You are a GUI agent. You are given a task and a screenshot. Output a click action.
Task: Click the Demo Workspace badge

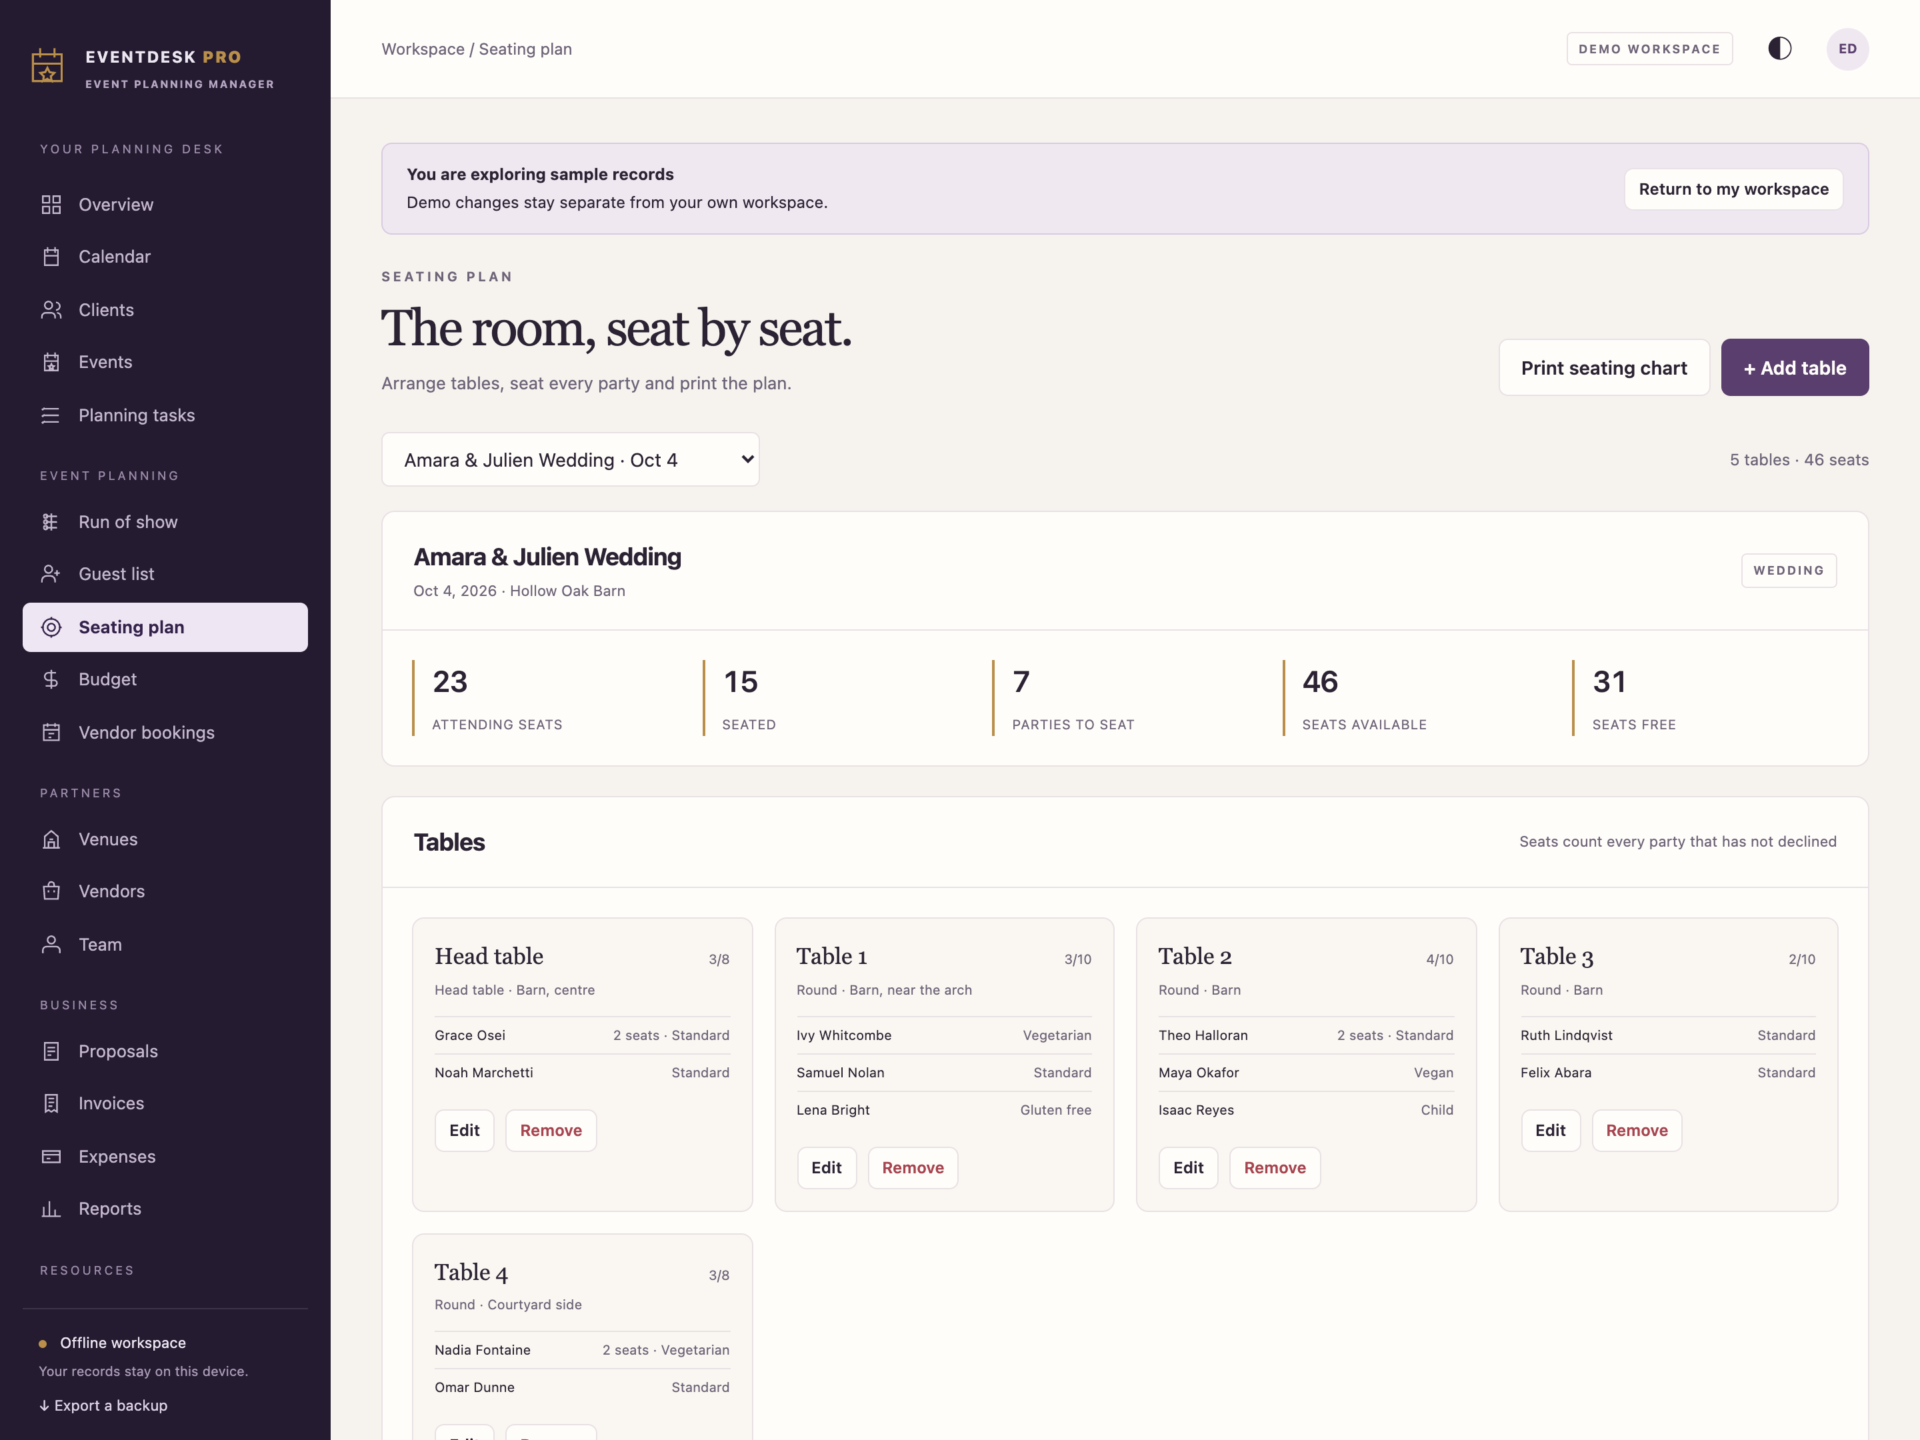coord(1649,49)
